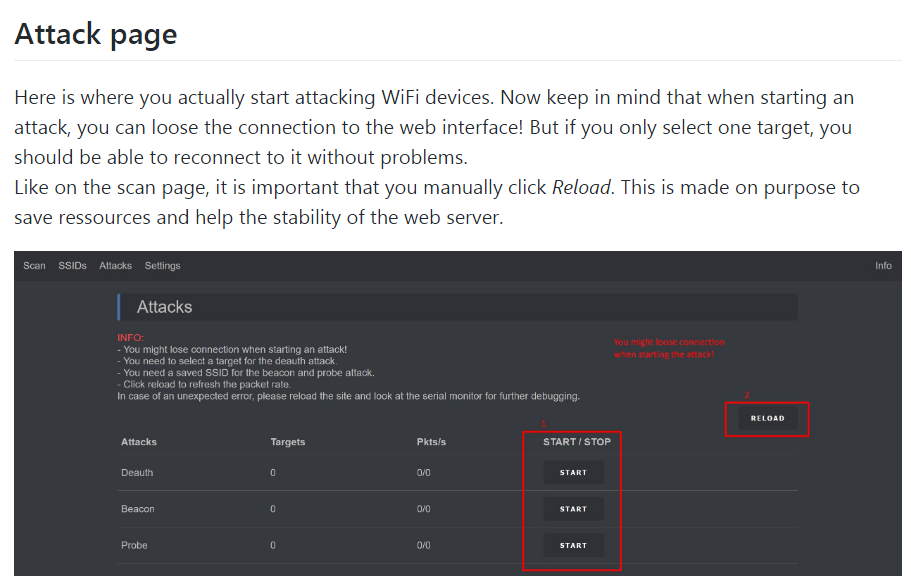The width and height of the screenshot is (911, 585).
Task: Click the italic Reload word in paragraph
Action: [x=581, y=188]
